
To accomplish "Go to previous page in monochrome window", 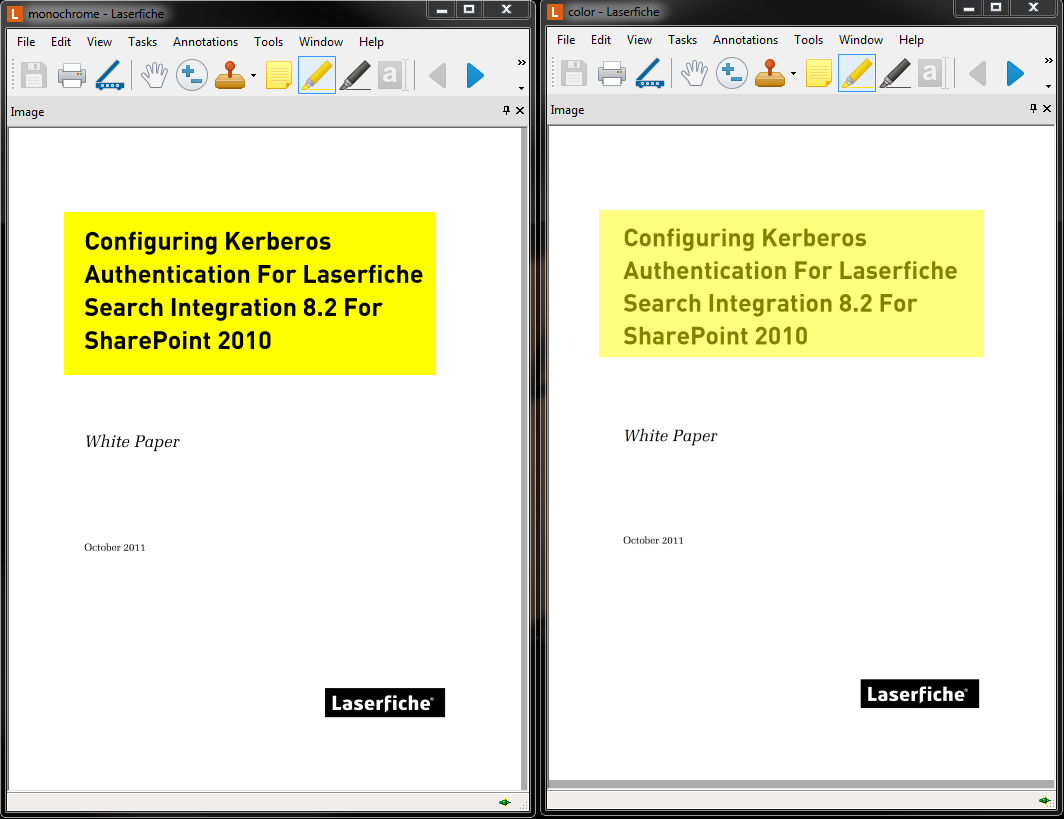I will [x=438, y=75].
